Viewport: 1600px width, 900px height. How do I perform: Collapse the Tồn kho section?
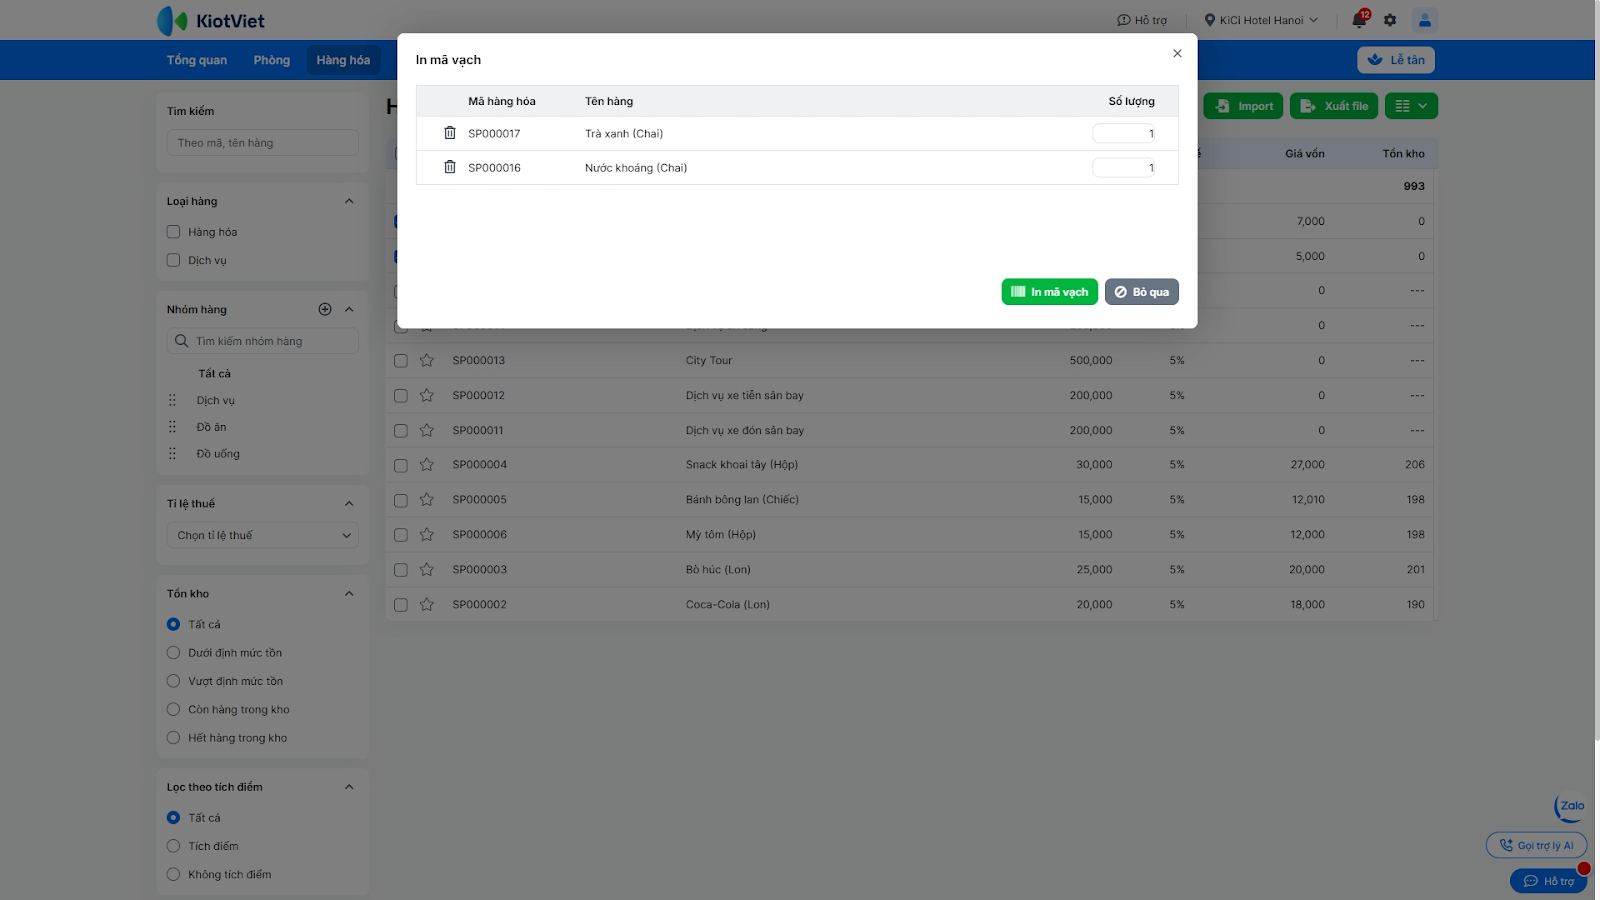(x=349, y=593)
